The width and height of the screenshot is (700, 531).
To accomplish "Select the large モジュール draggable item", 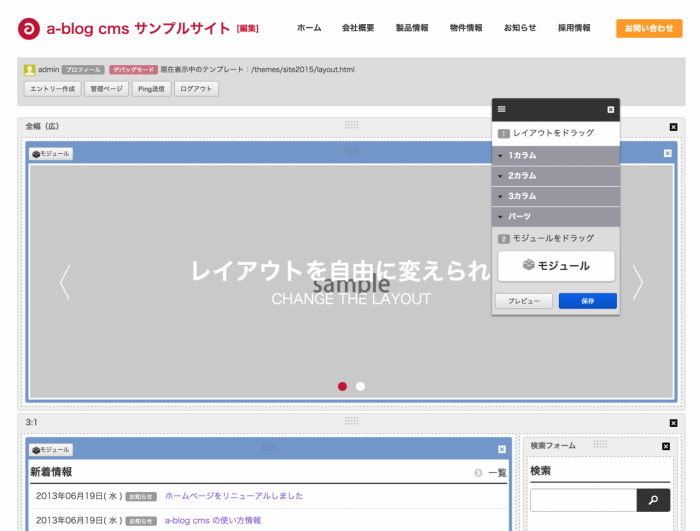I will pyautogui.click(x=556, y=266).
